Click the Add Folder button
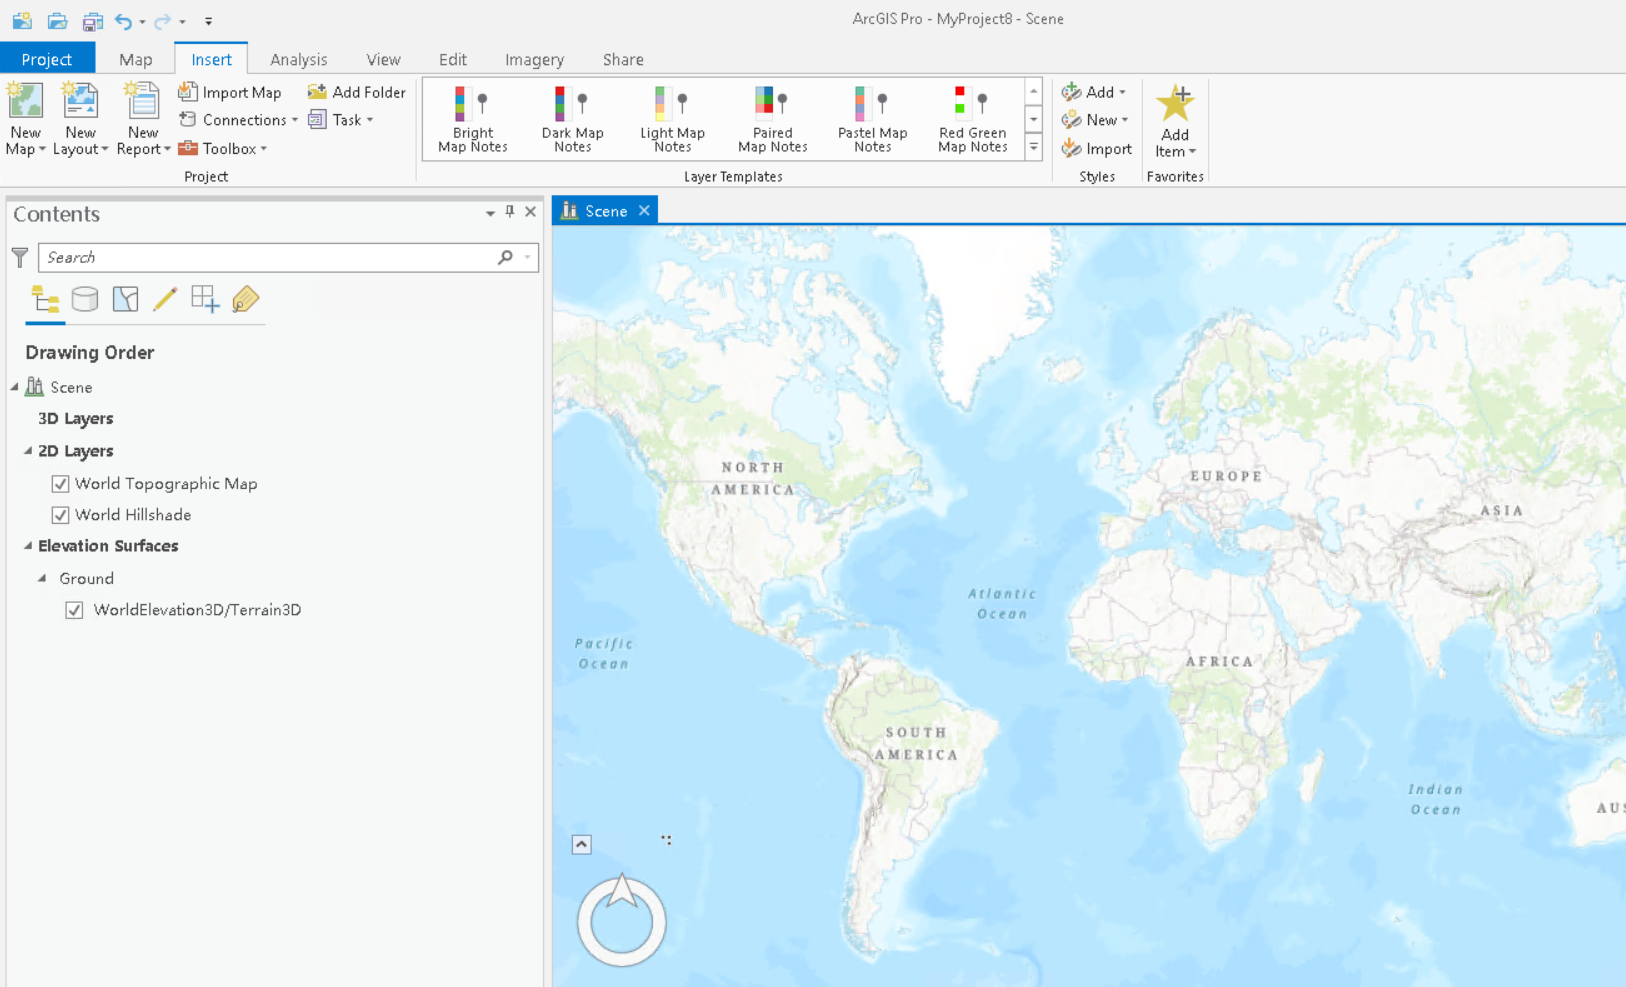 click(x=357, y=92)
